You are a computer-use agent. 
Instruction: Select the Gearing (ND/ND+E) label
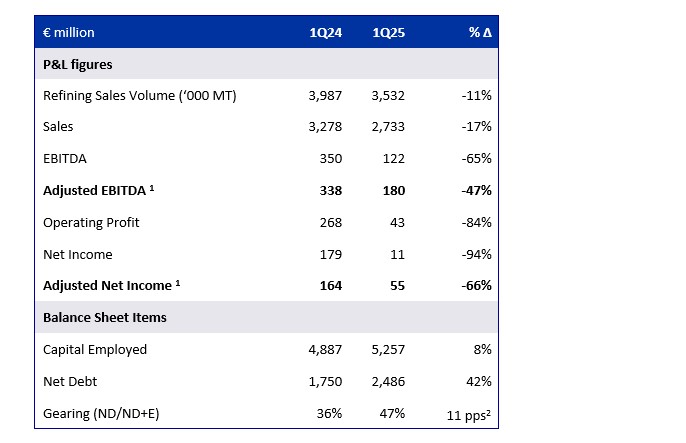[x=101, y=414]
